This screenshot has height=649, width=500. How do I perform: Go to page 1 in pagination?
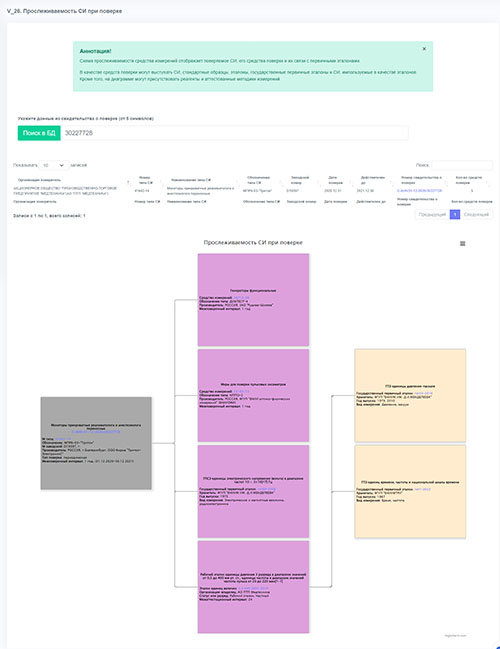click(x=454, y=214)
